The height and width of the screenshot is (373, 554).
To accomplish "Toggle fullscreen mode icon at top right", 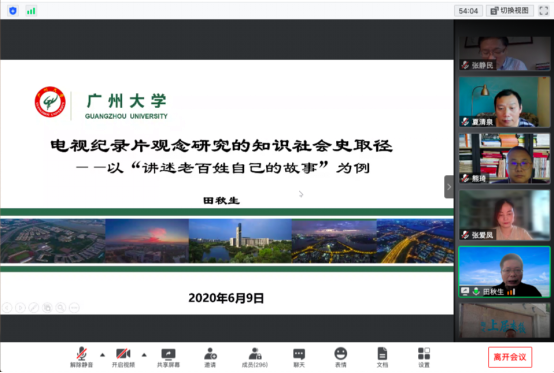I will click(x=543, y=11).
